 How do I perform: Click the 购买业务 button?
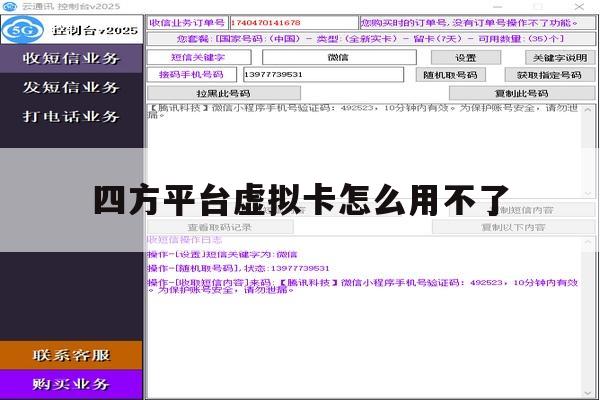tap(71, 384)
